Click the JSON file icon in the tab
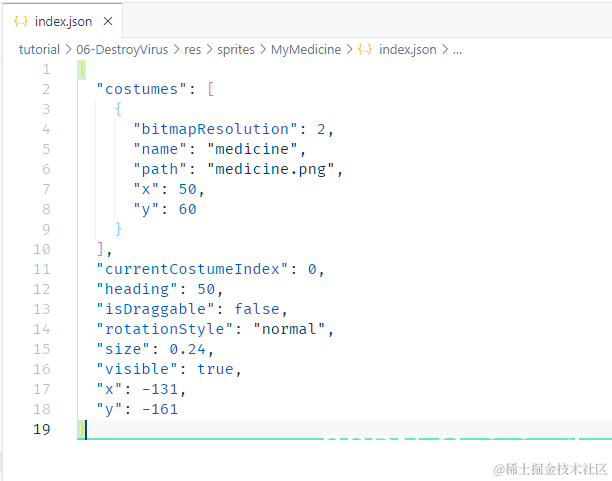This screenshot has width=612, height=481. click(x=21, y=21)
